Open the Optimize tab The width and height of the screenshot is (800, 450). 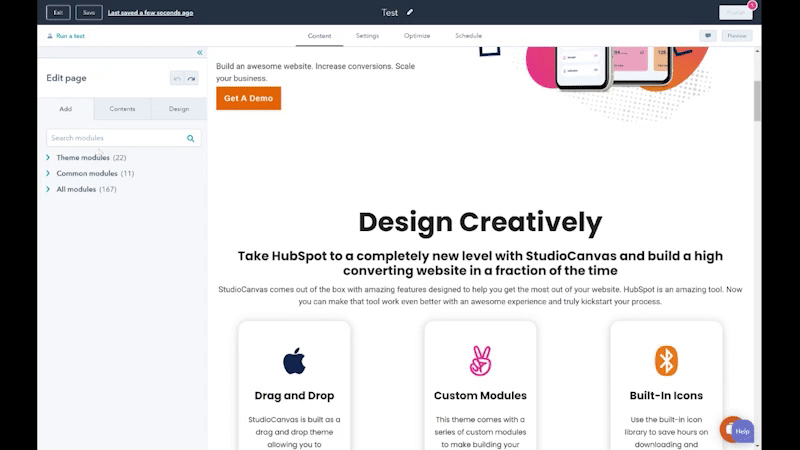coord(417,36)
